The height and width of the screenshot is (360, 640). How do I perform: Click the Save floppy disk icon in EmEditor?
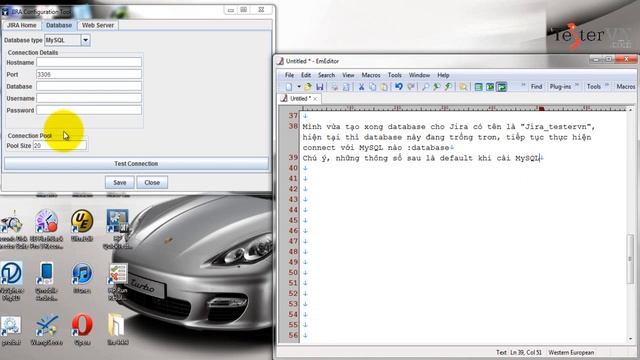pos(320,87)
